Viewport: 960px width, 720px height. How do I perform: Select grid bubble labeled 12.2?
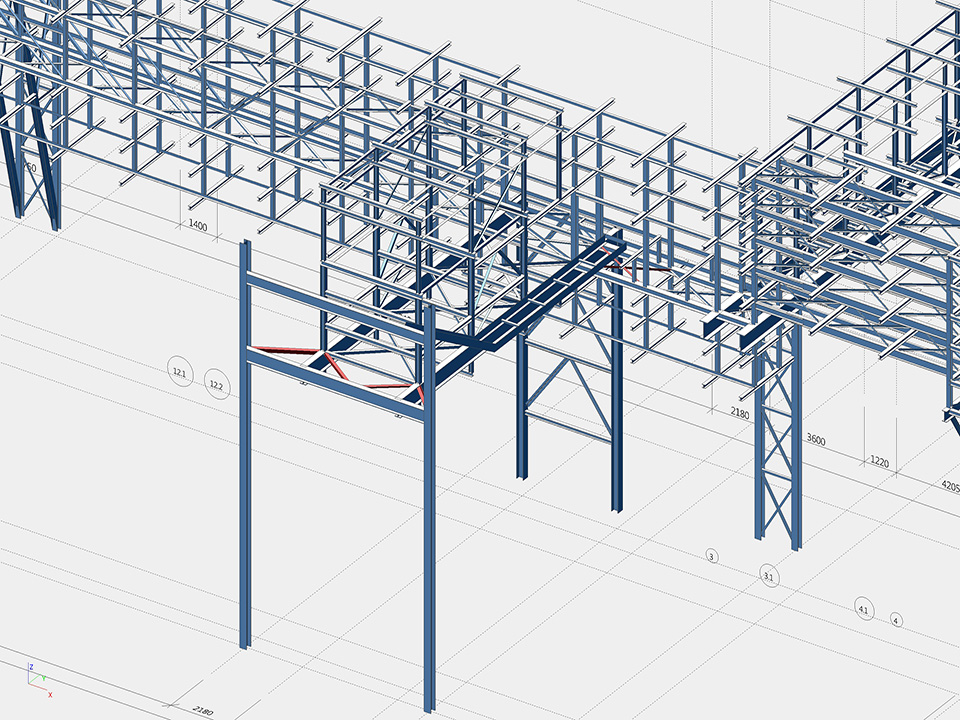(x=216, y=384)
